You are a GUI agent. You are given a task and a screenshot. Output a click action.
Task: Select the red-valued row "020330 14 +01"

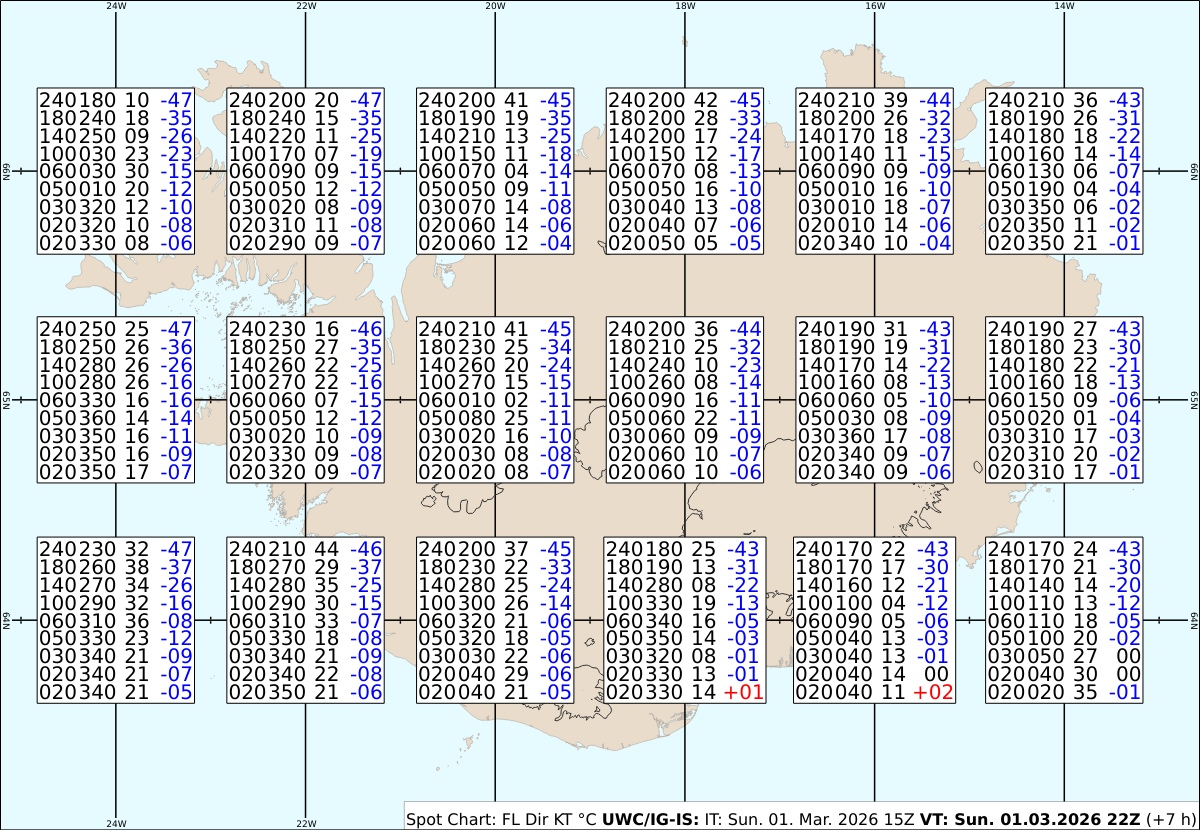pos(684,692)
